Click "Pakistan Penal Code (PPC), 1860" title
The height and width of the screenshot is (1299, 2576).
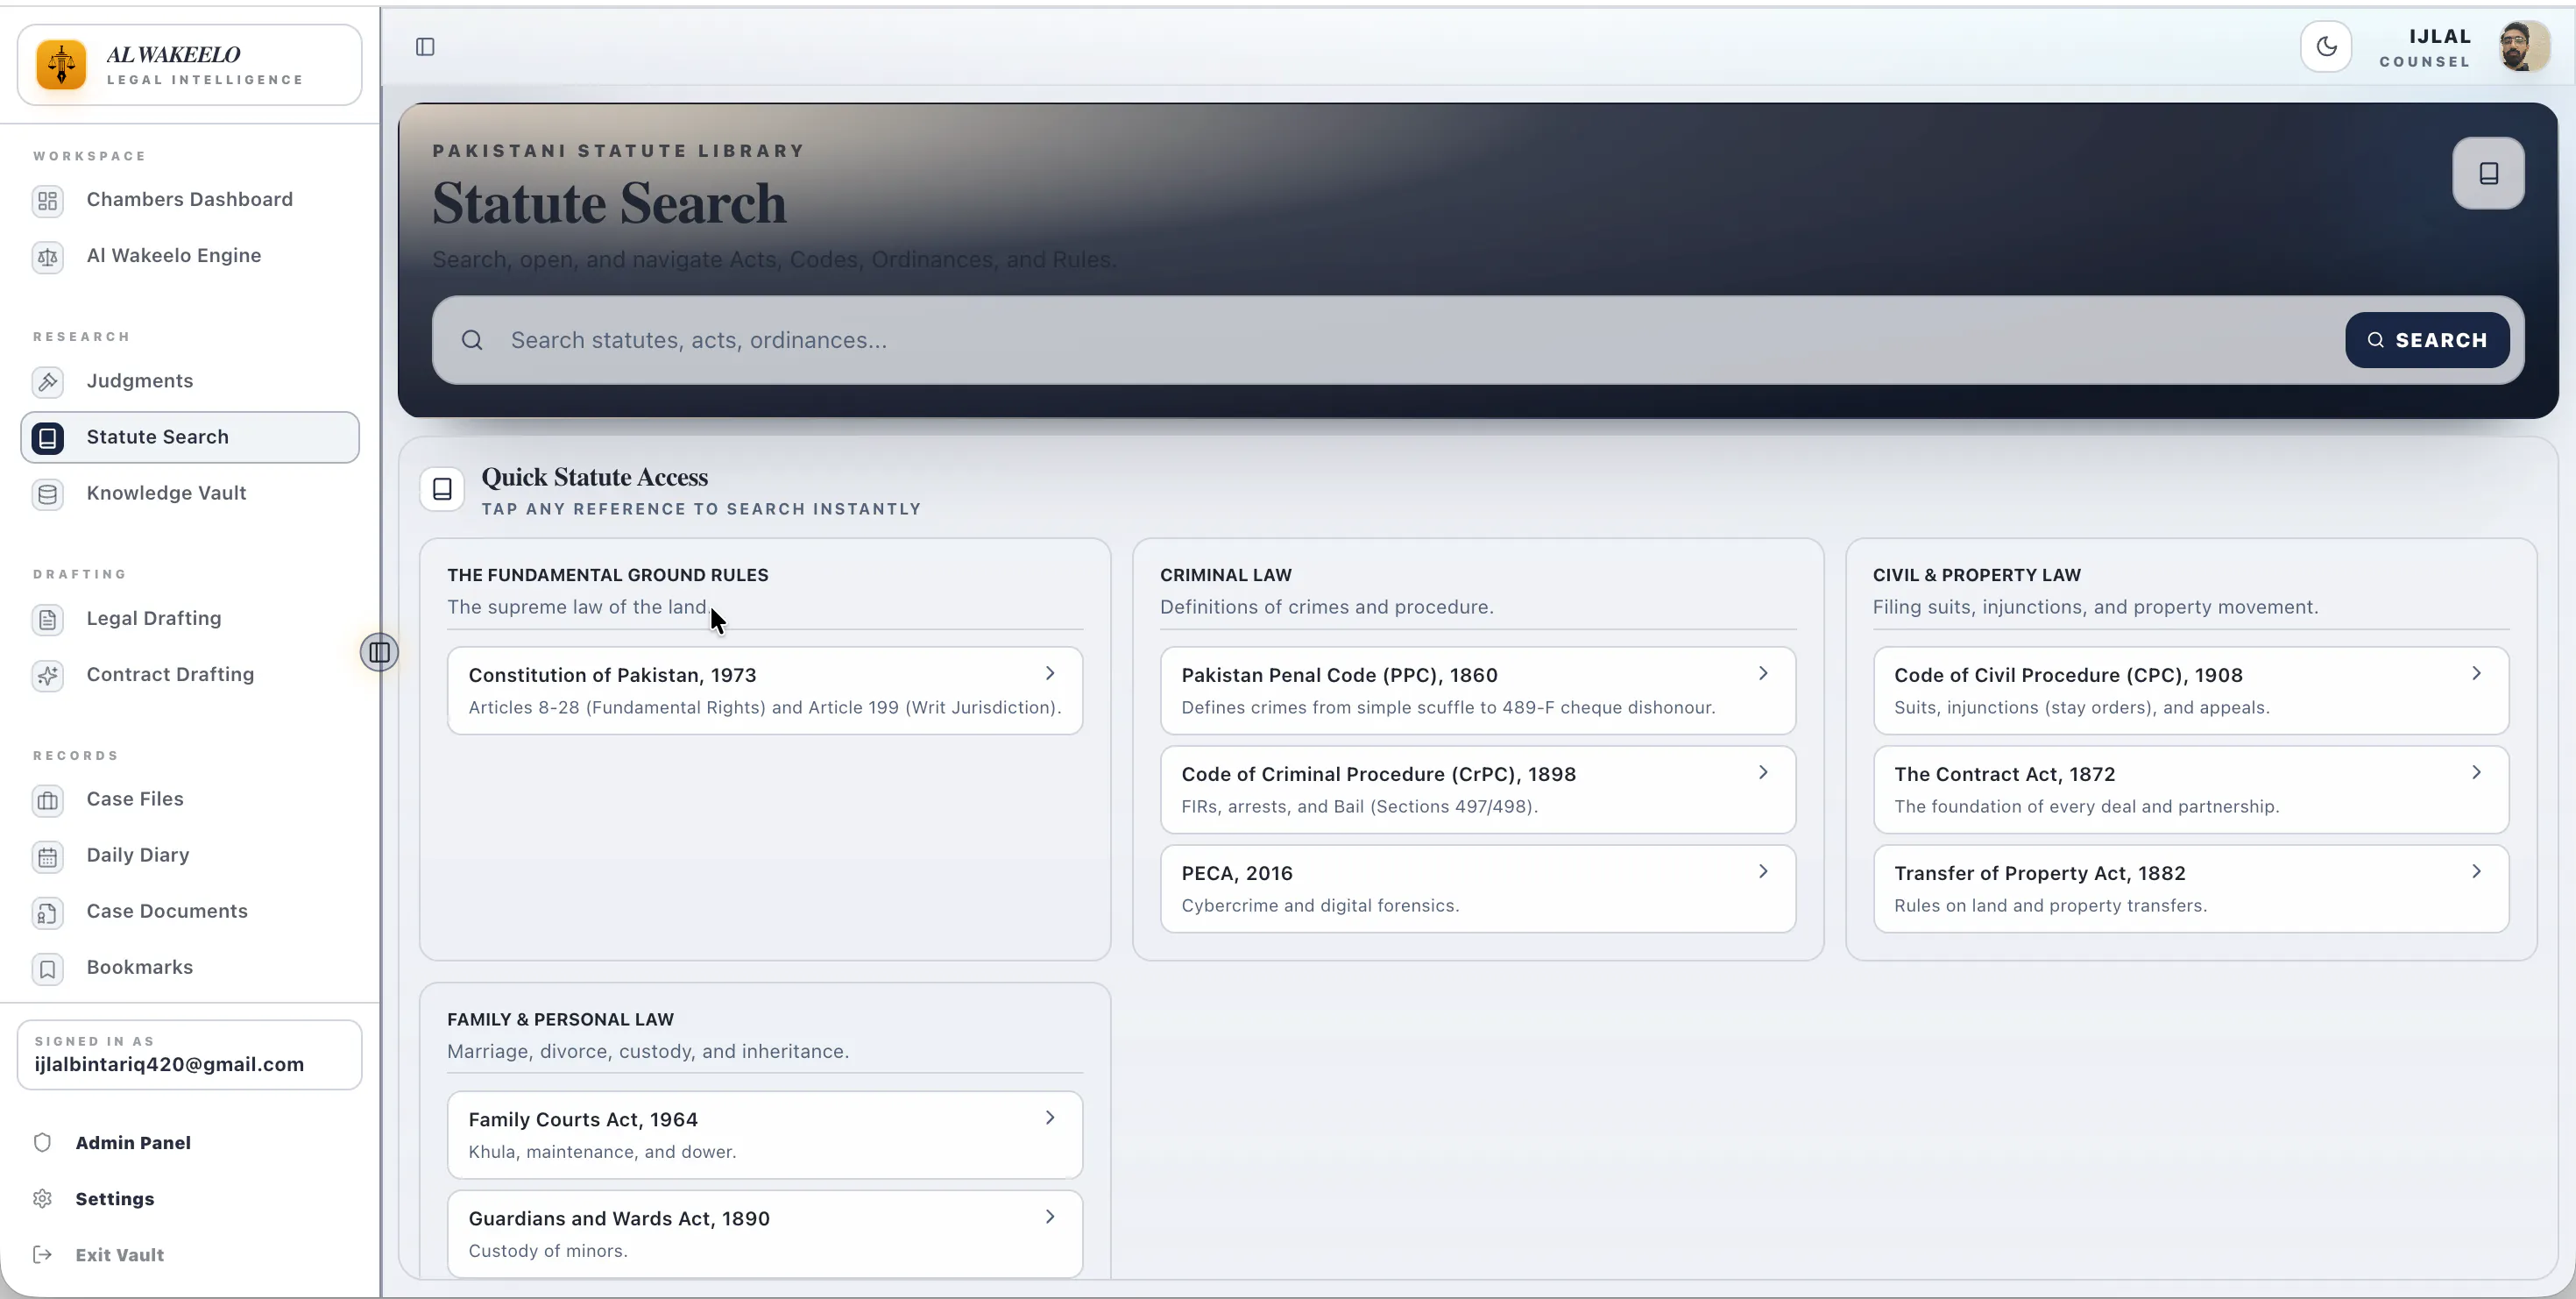pos(1339,676)
